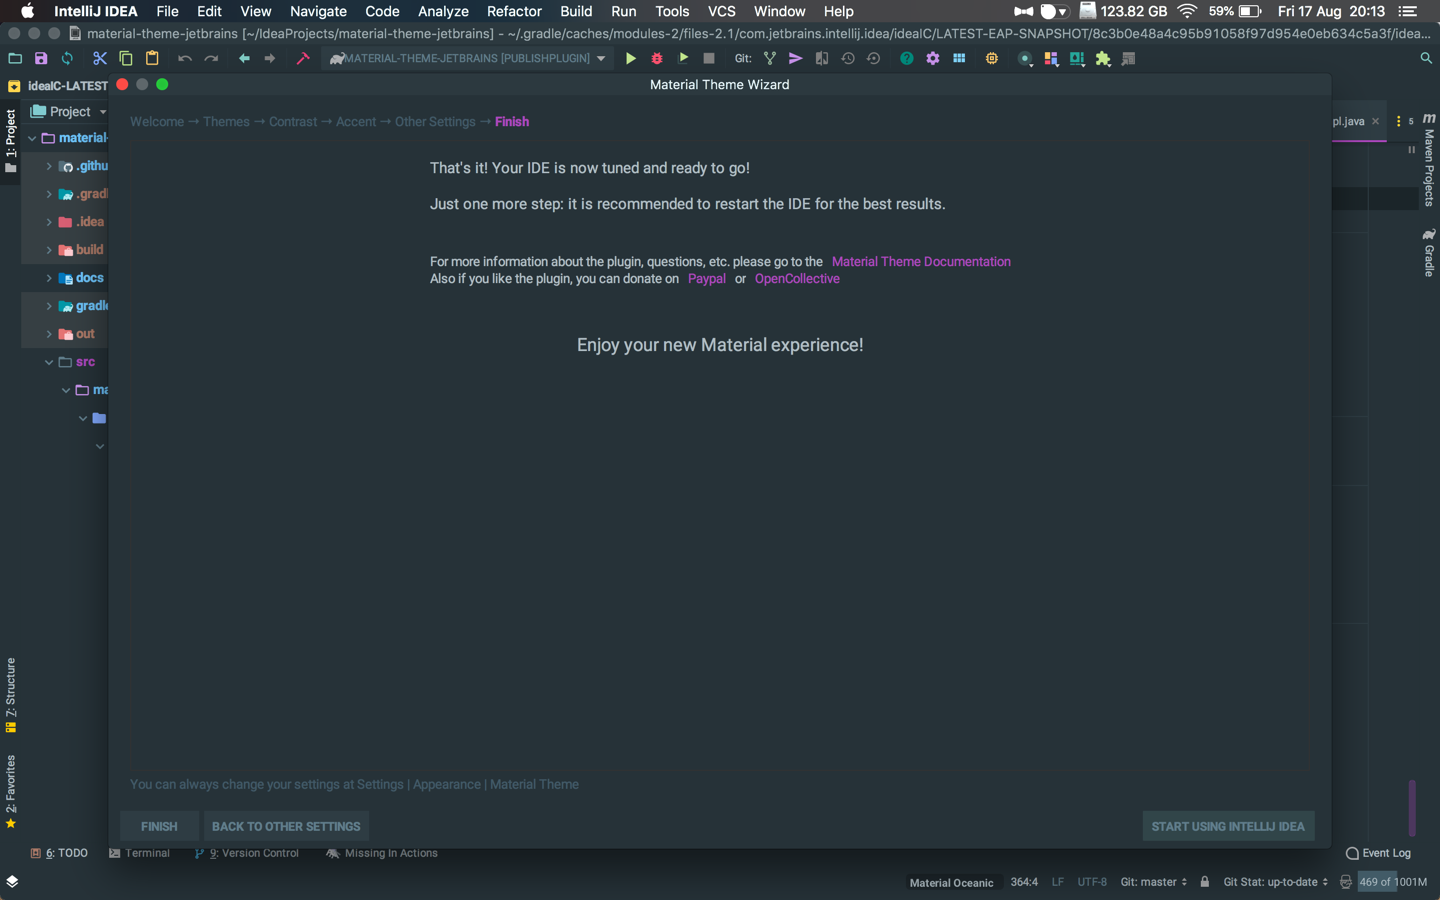Open the 7: Structure side panel

coord(11,695)
